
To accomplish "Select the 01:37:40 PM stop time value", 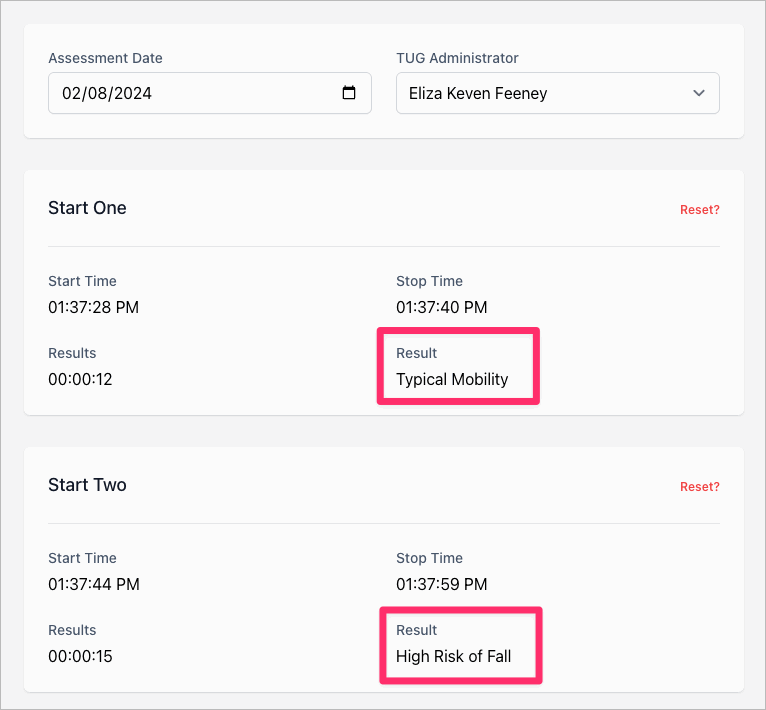I will pos(441,307).
